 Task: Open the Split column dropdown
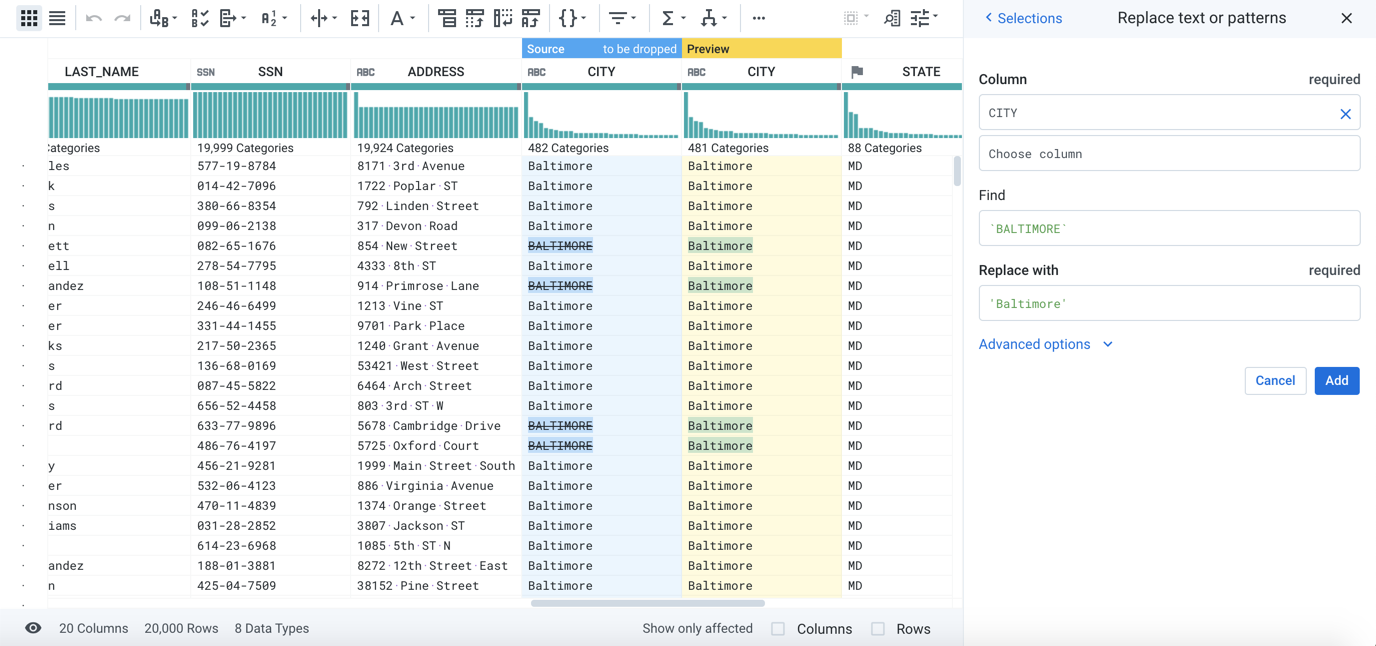coord(323,18)
